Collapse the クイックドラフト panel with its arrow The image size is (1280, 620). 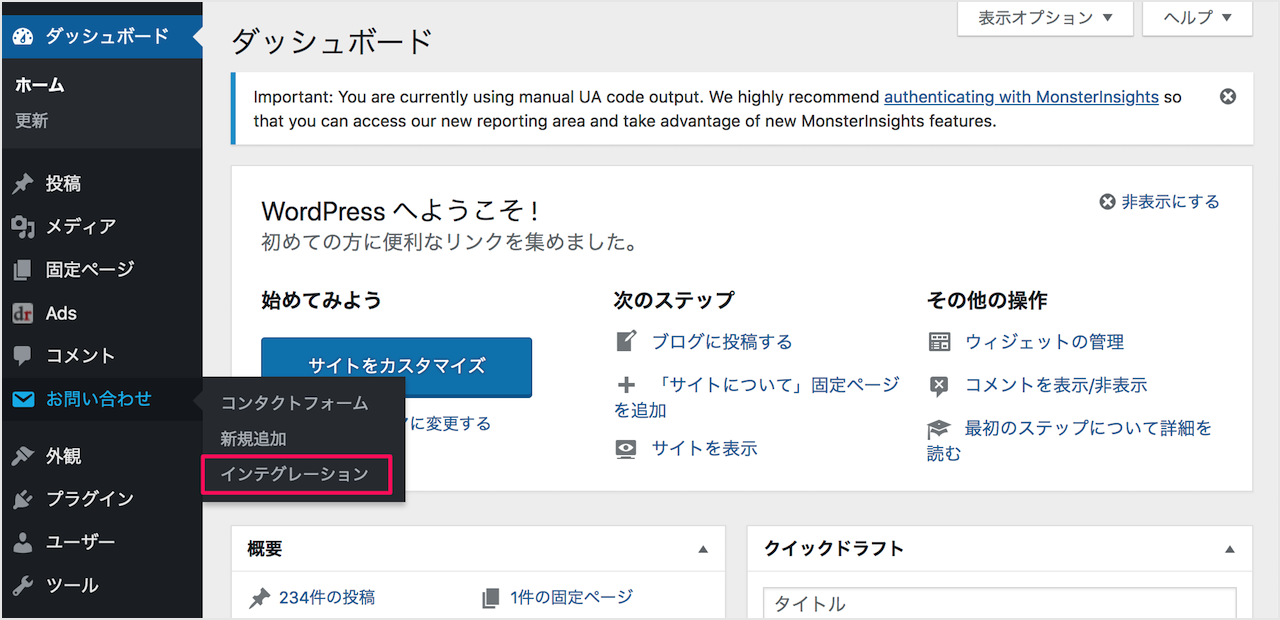[1229, 549]
